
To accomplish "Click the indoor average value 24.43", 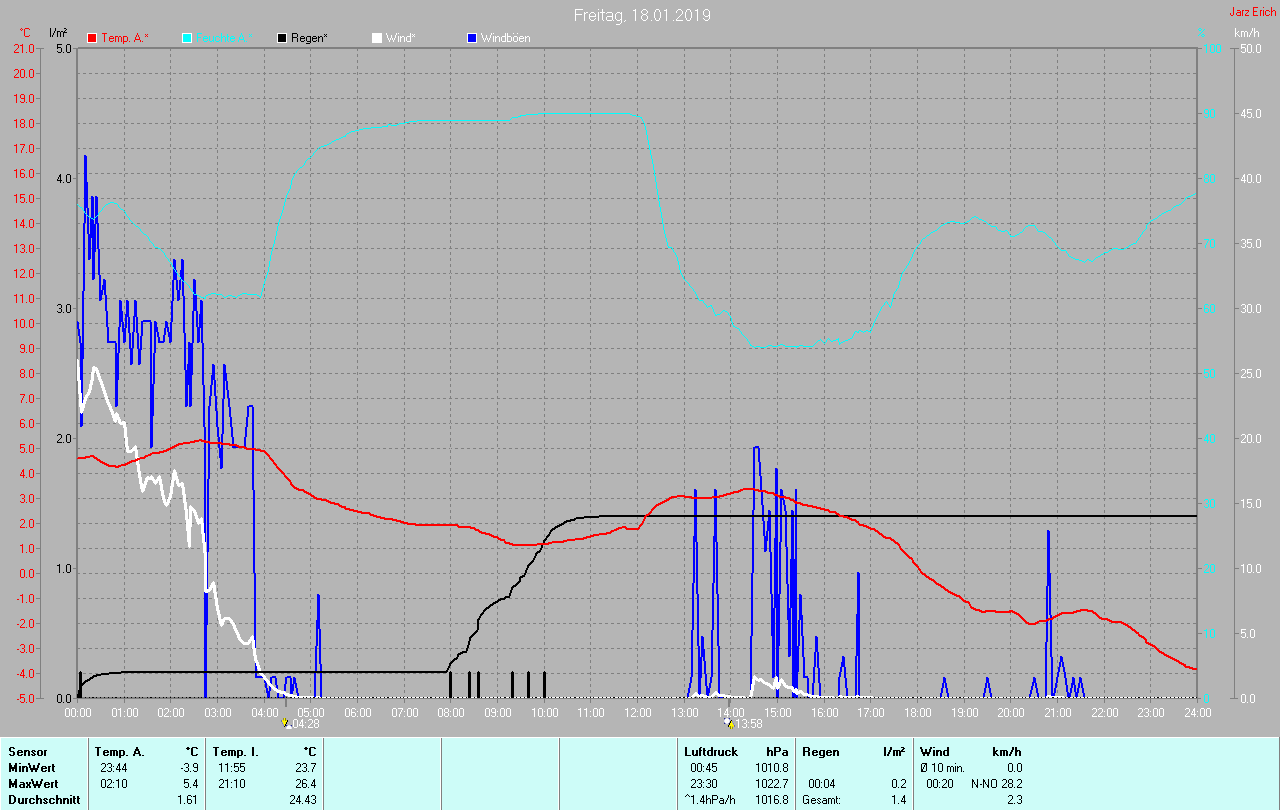I will (302, 799).
